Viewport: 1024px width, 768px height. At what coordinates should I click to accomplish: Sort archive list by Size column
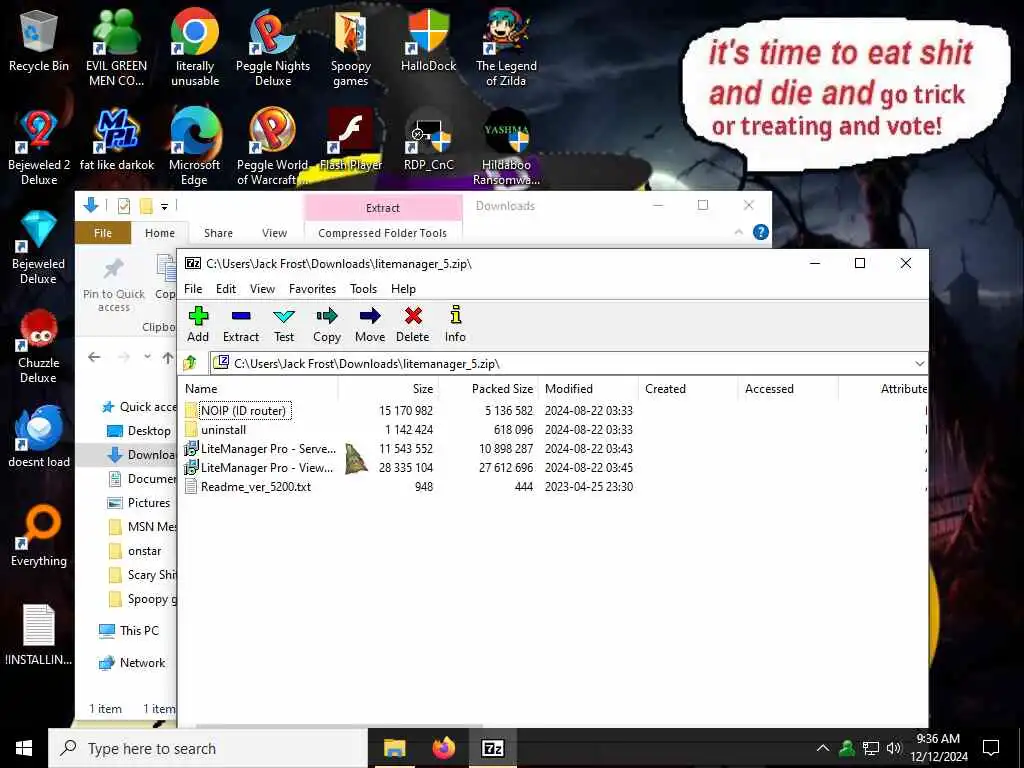389,389
